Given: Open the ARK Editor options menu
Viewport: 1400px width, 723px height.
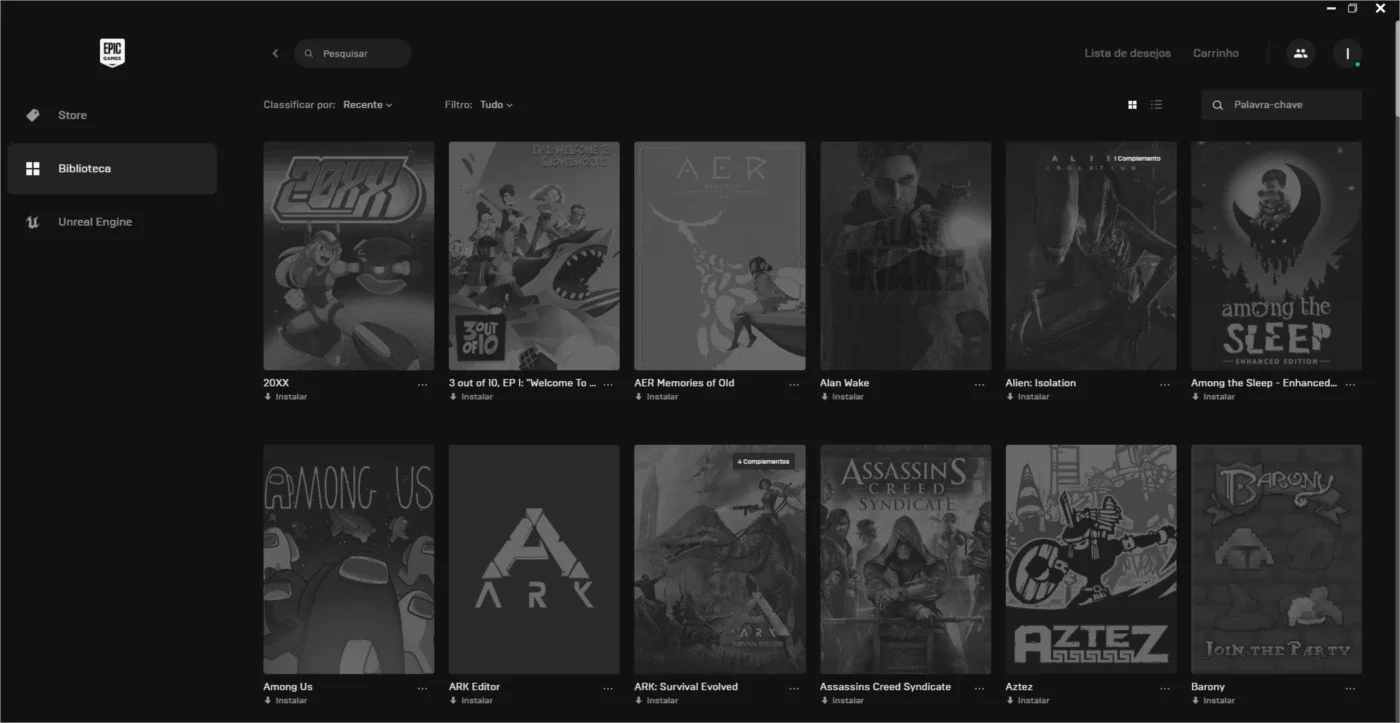Looking at the screenshot, I should coord(608,688).
